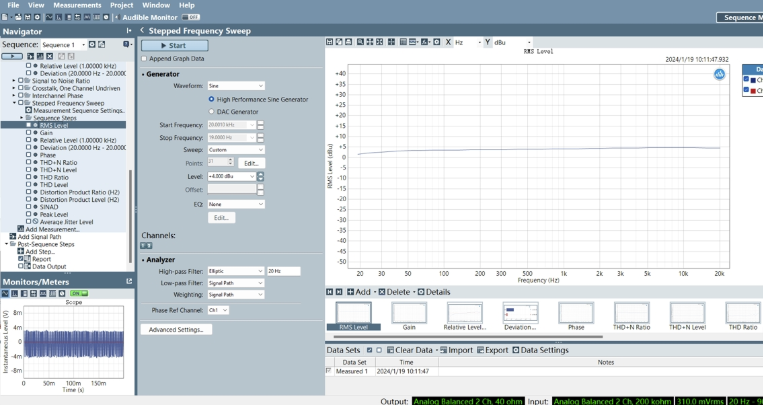This screenshot has width=763, height=405.
Task: Click the Export data sets icon
Action: [479, 350]
